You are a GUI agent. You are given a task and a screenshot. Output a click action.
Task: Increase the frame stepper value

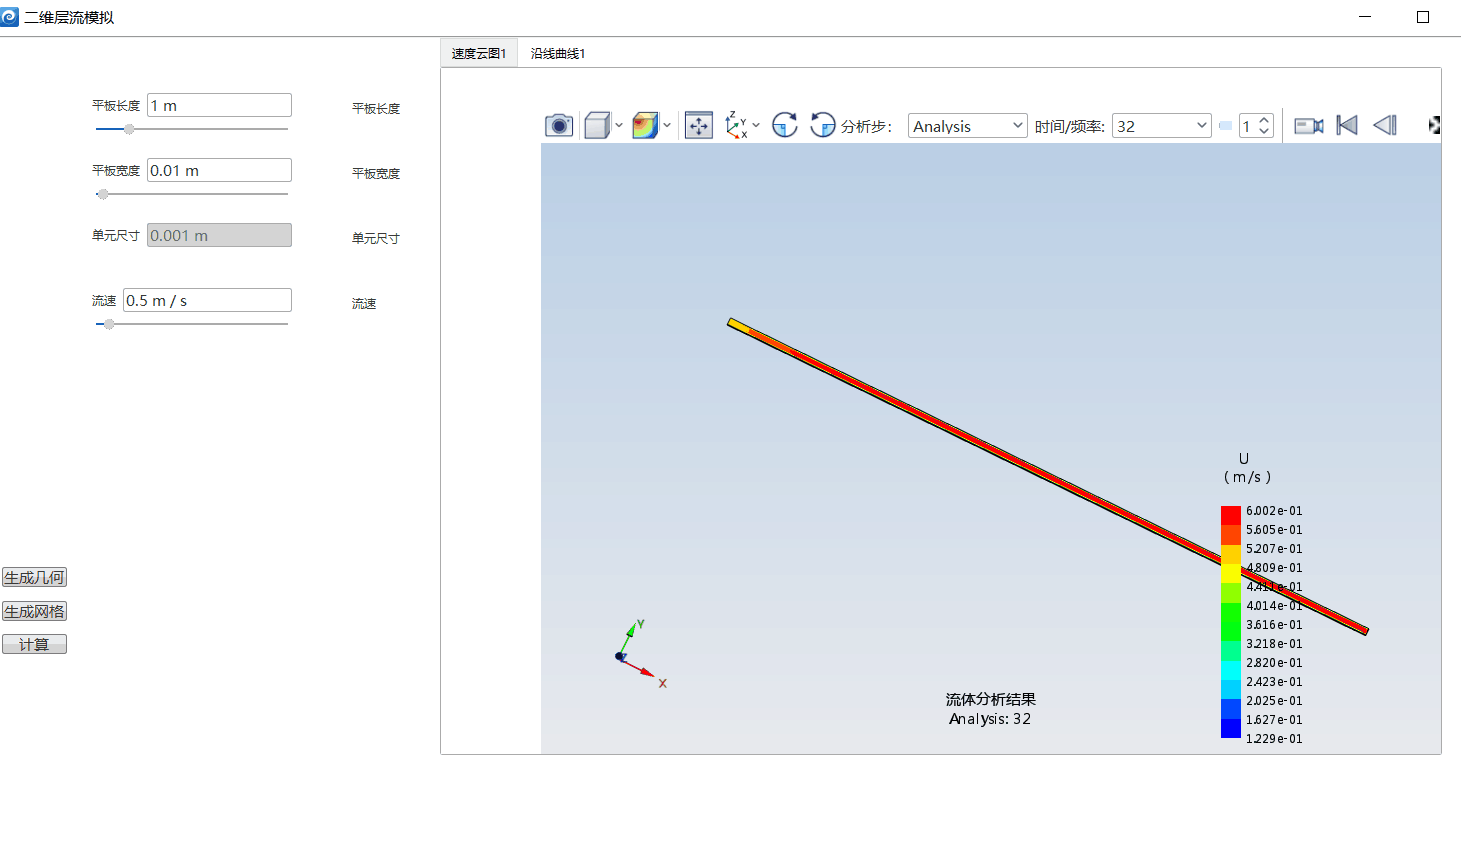(1264, 120)
